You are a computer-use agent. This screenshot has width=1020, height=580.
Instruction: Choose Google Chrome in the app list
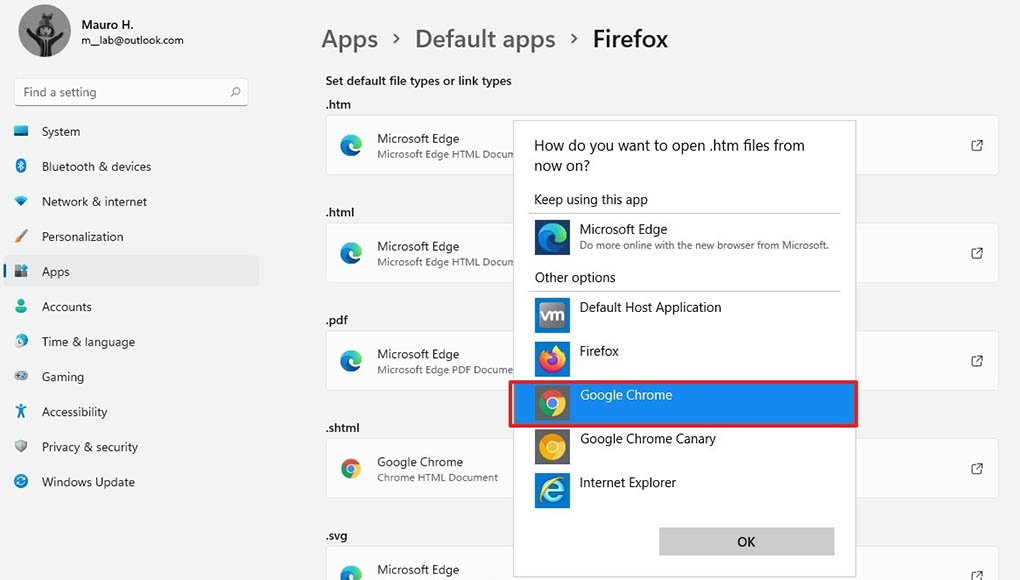pos(683,404)
